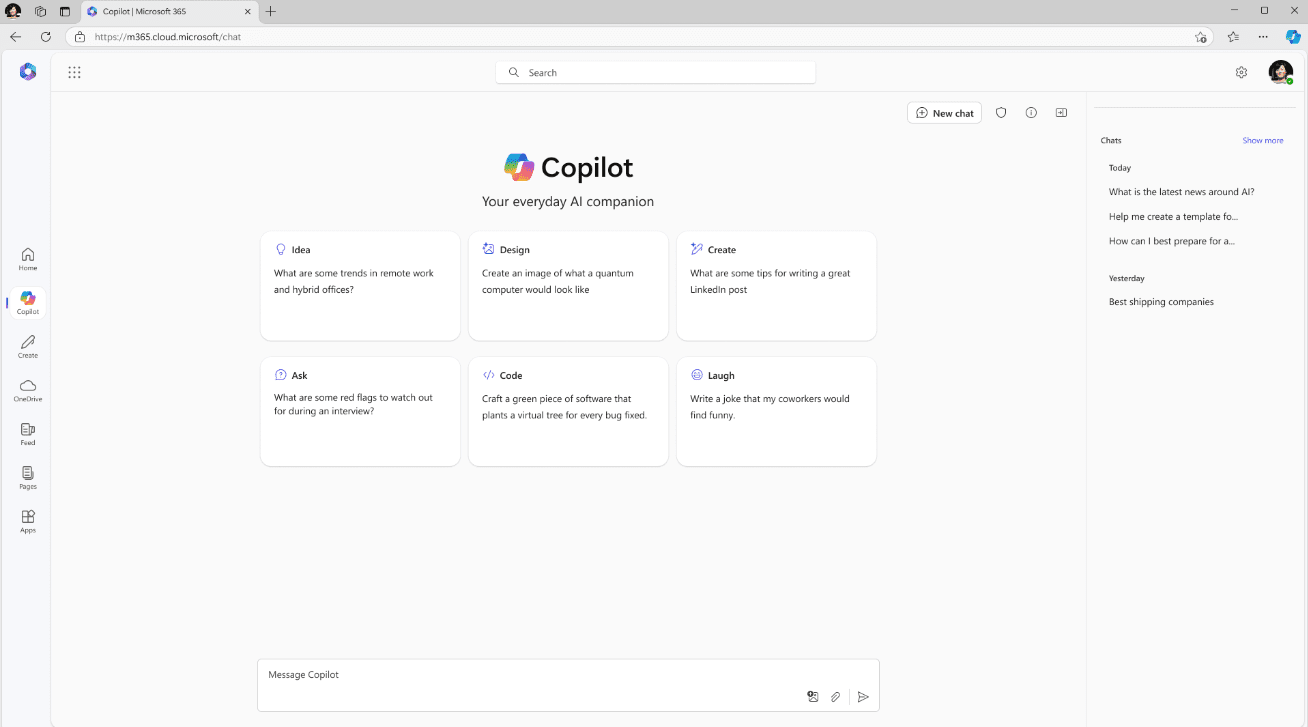The width and height of the screenshot is (1308, 727).
Task: Open browser profile icon in title bar
Action: click(x=14, y=11)
